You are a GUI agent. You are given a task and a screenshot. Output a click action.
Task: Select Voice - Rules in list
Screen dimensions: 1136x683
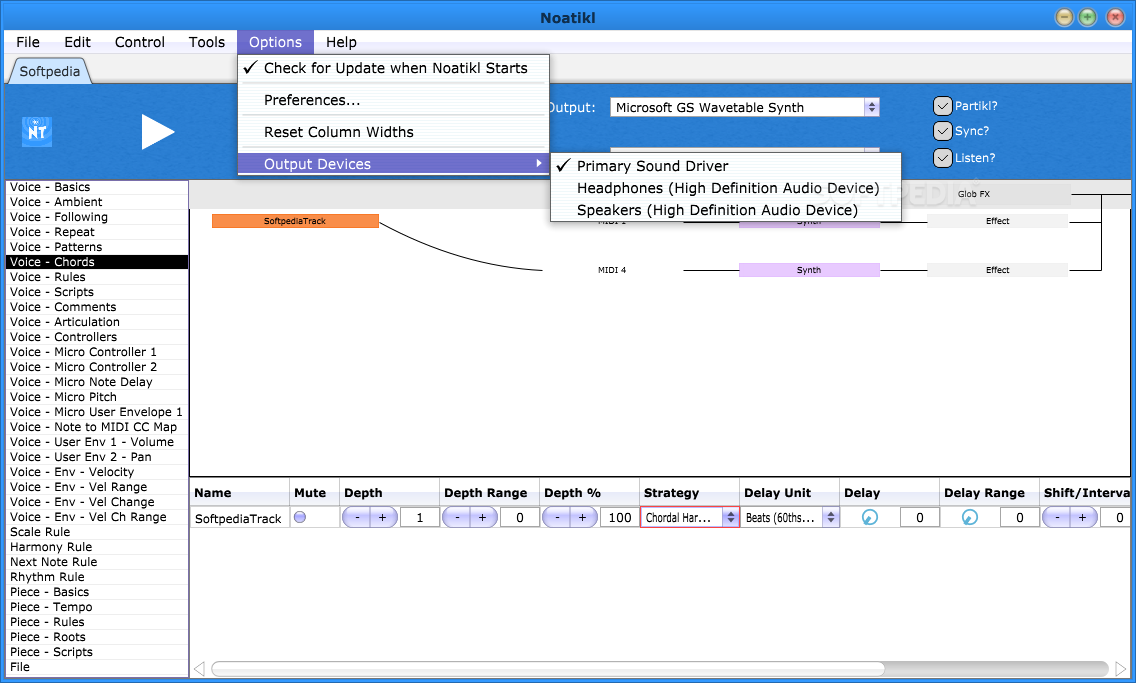[97, 277]
